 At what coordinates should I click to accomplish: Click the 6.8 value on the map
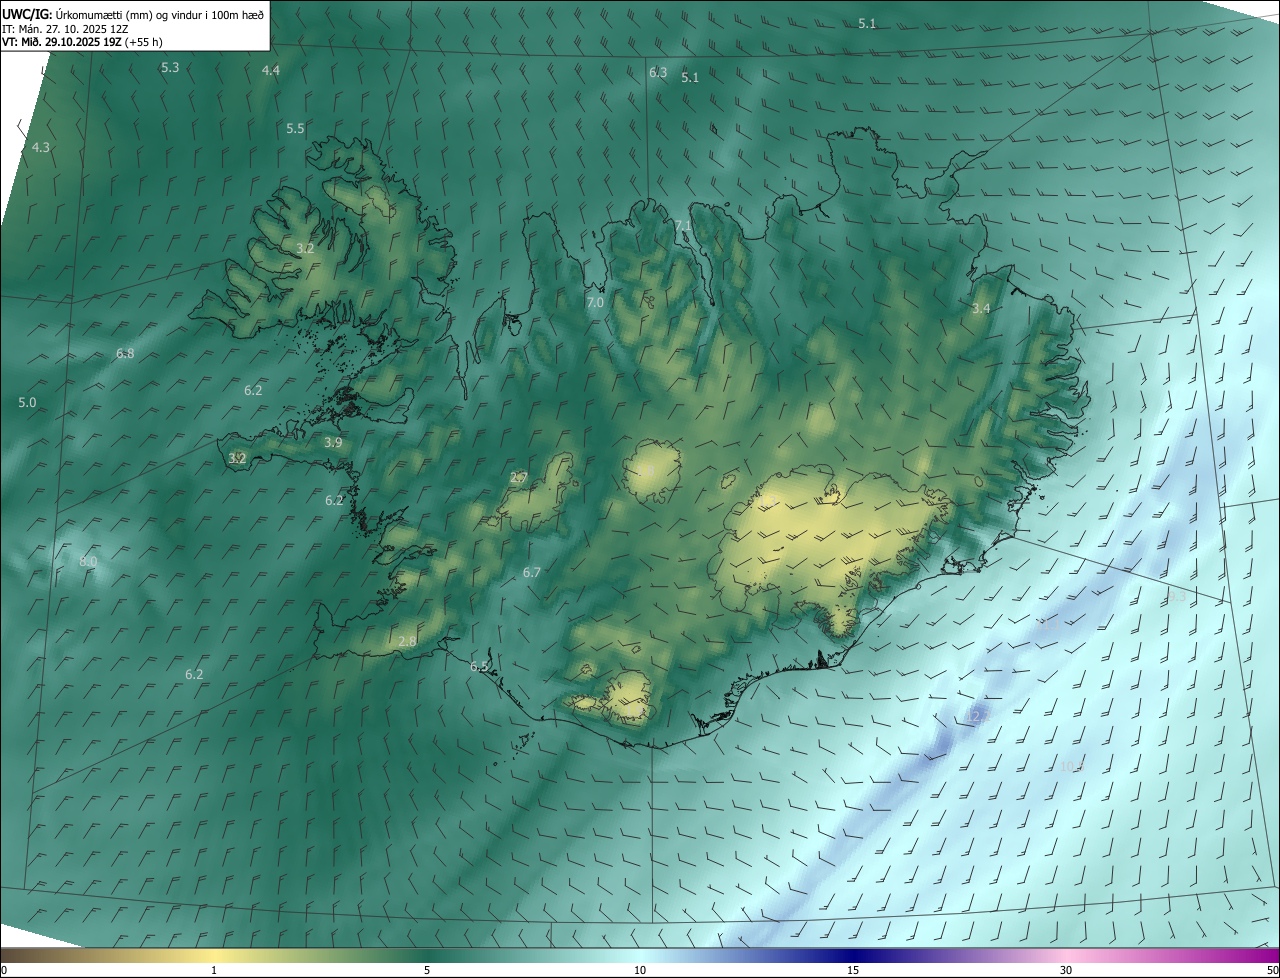(x=125, y=353)
